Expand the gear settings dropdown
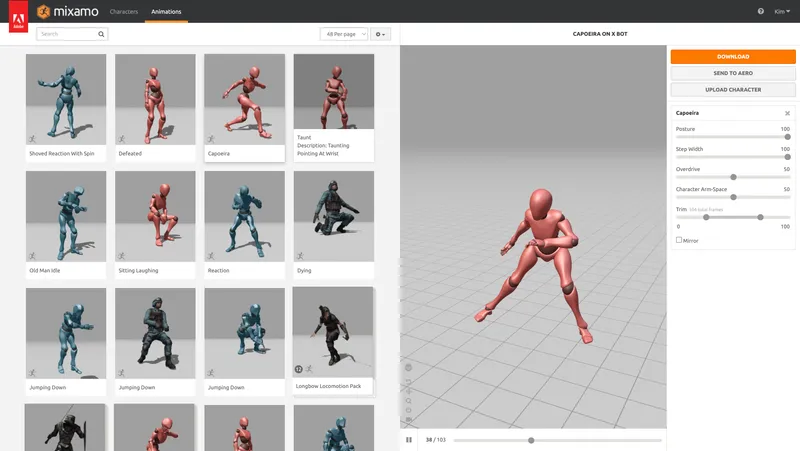The image size is (800, 451). pyautogui.click(x=380, y=34)
